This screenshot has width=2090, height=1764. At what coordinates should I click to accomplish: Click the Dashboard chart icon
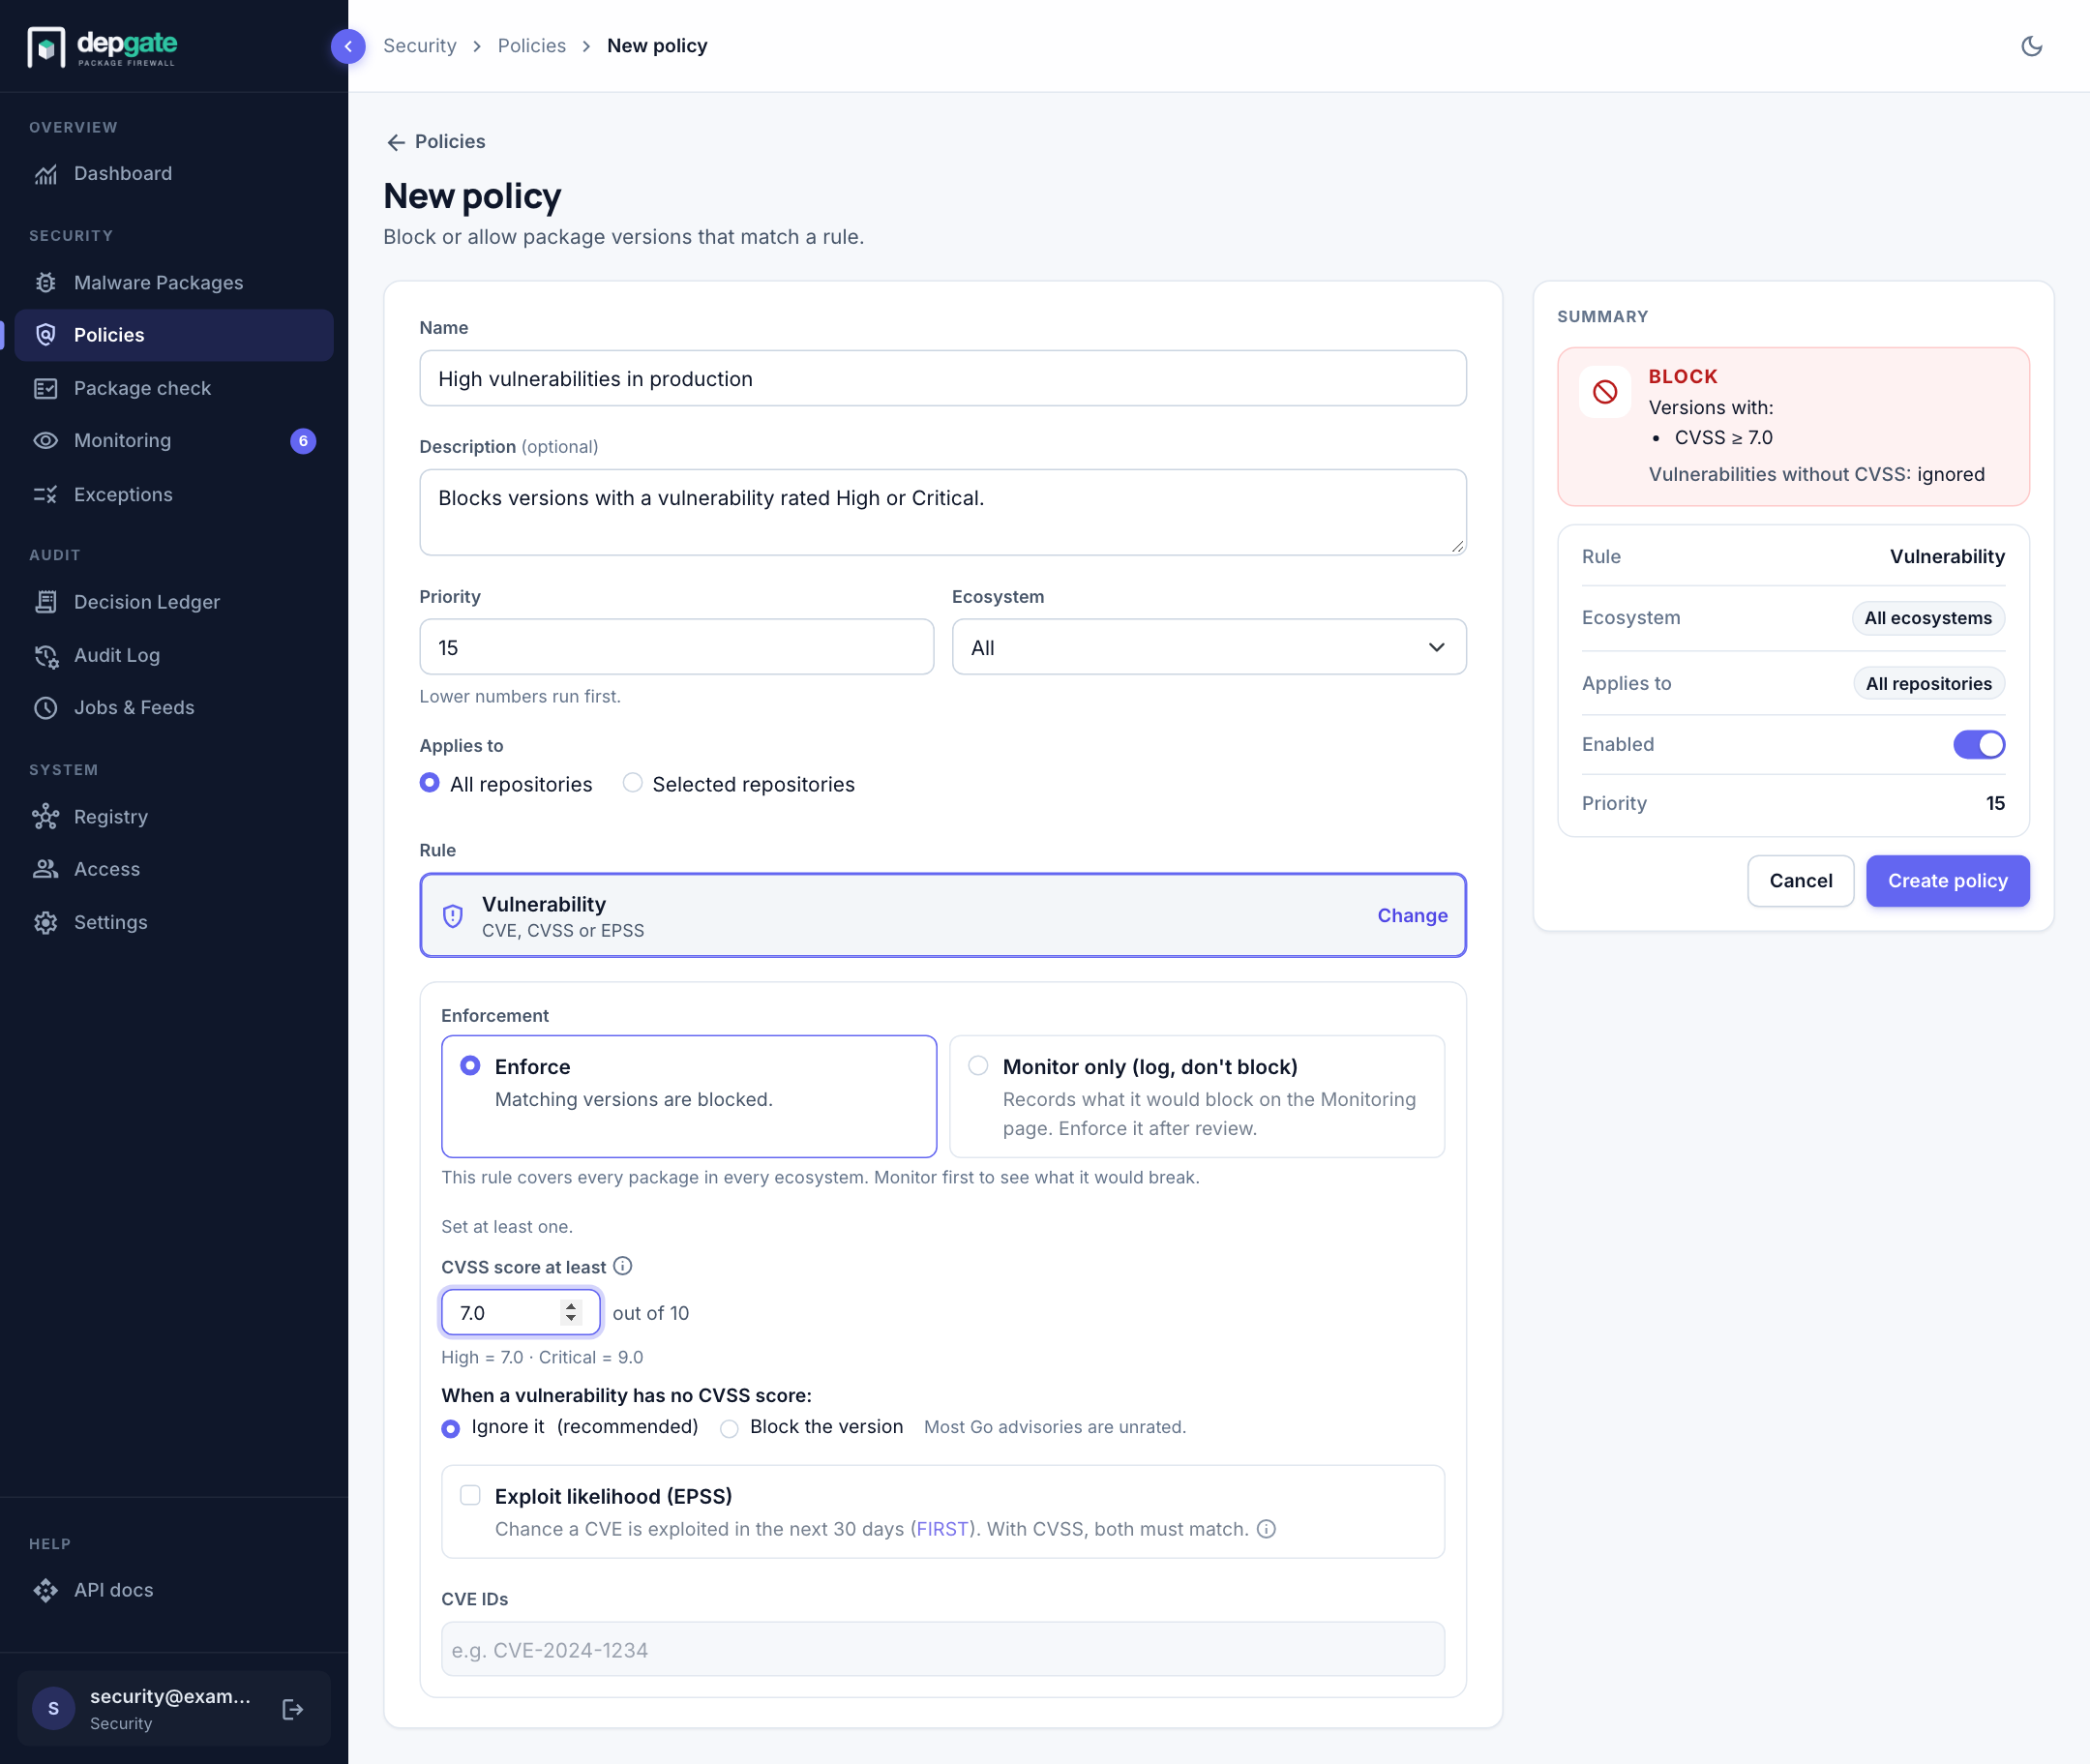pyautogui.click(x=46, y=174)
